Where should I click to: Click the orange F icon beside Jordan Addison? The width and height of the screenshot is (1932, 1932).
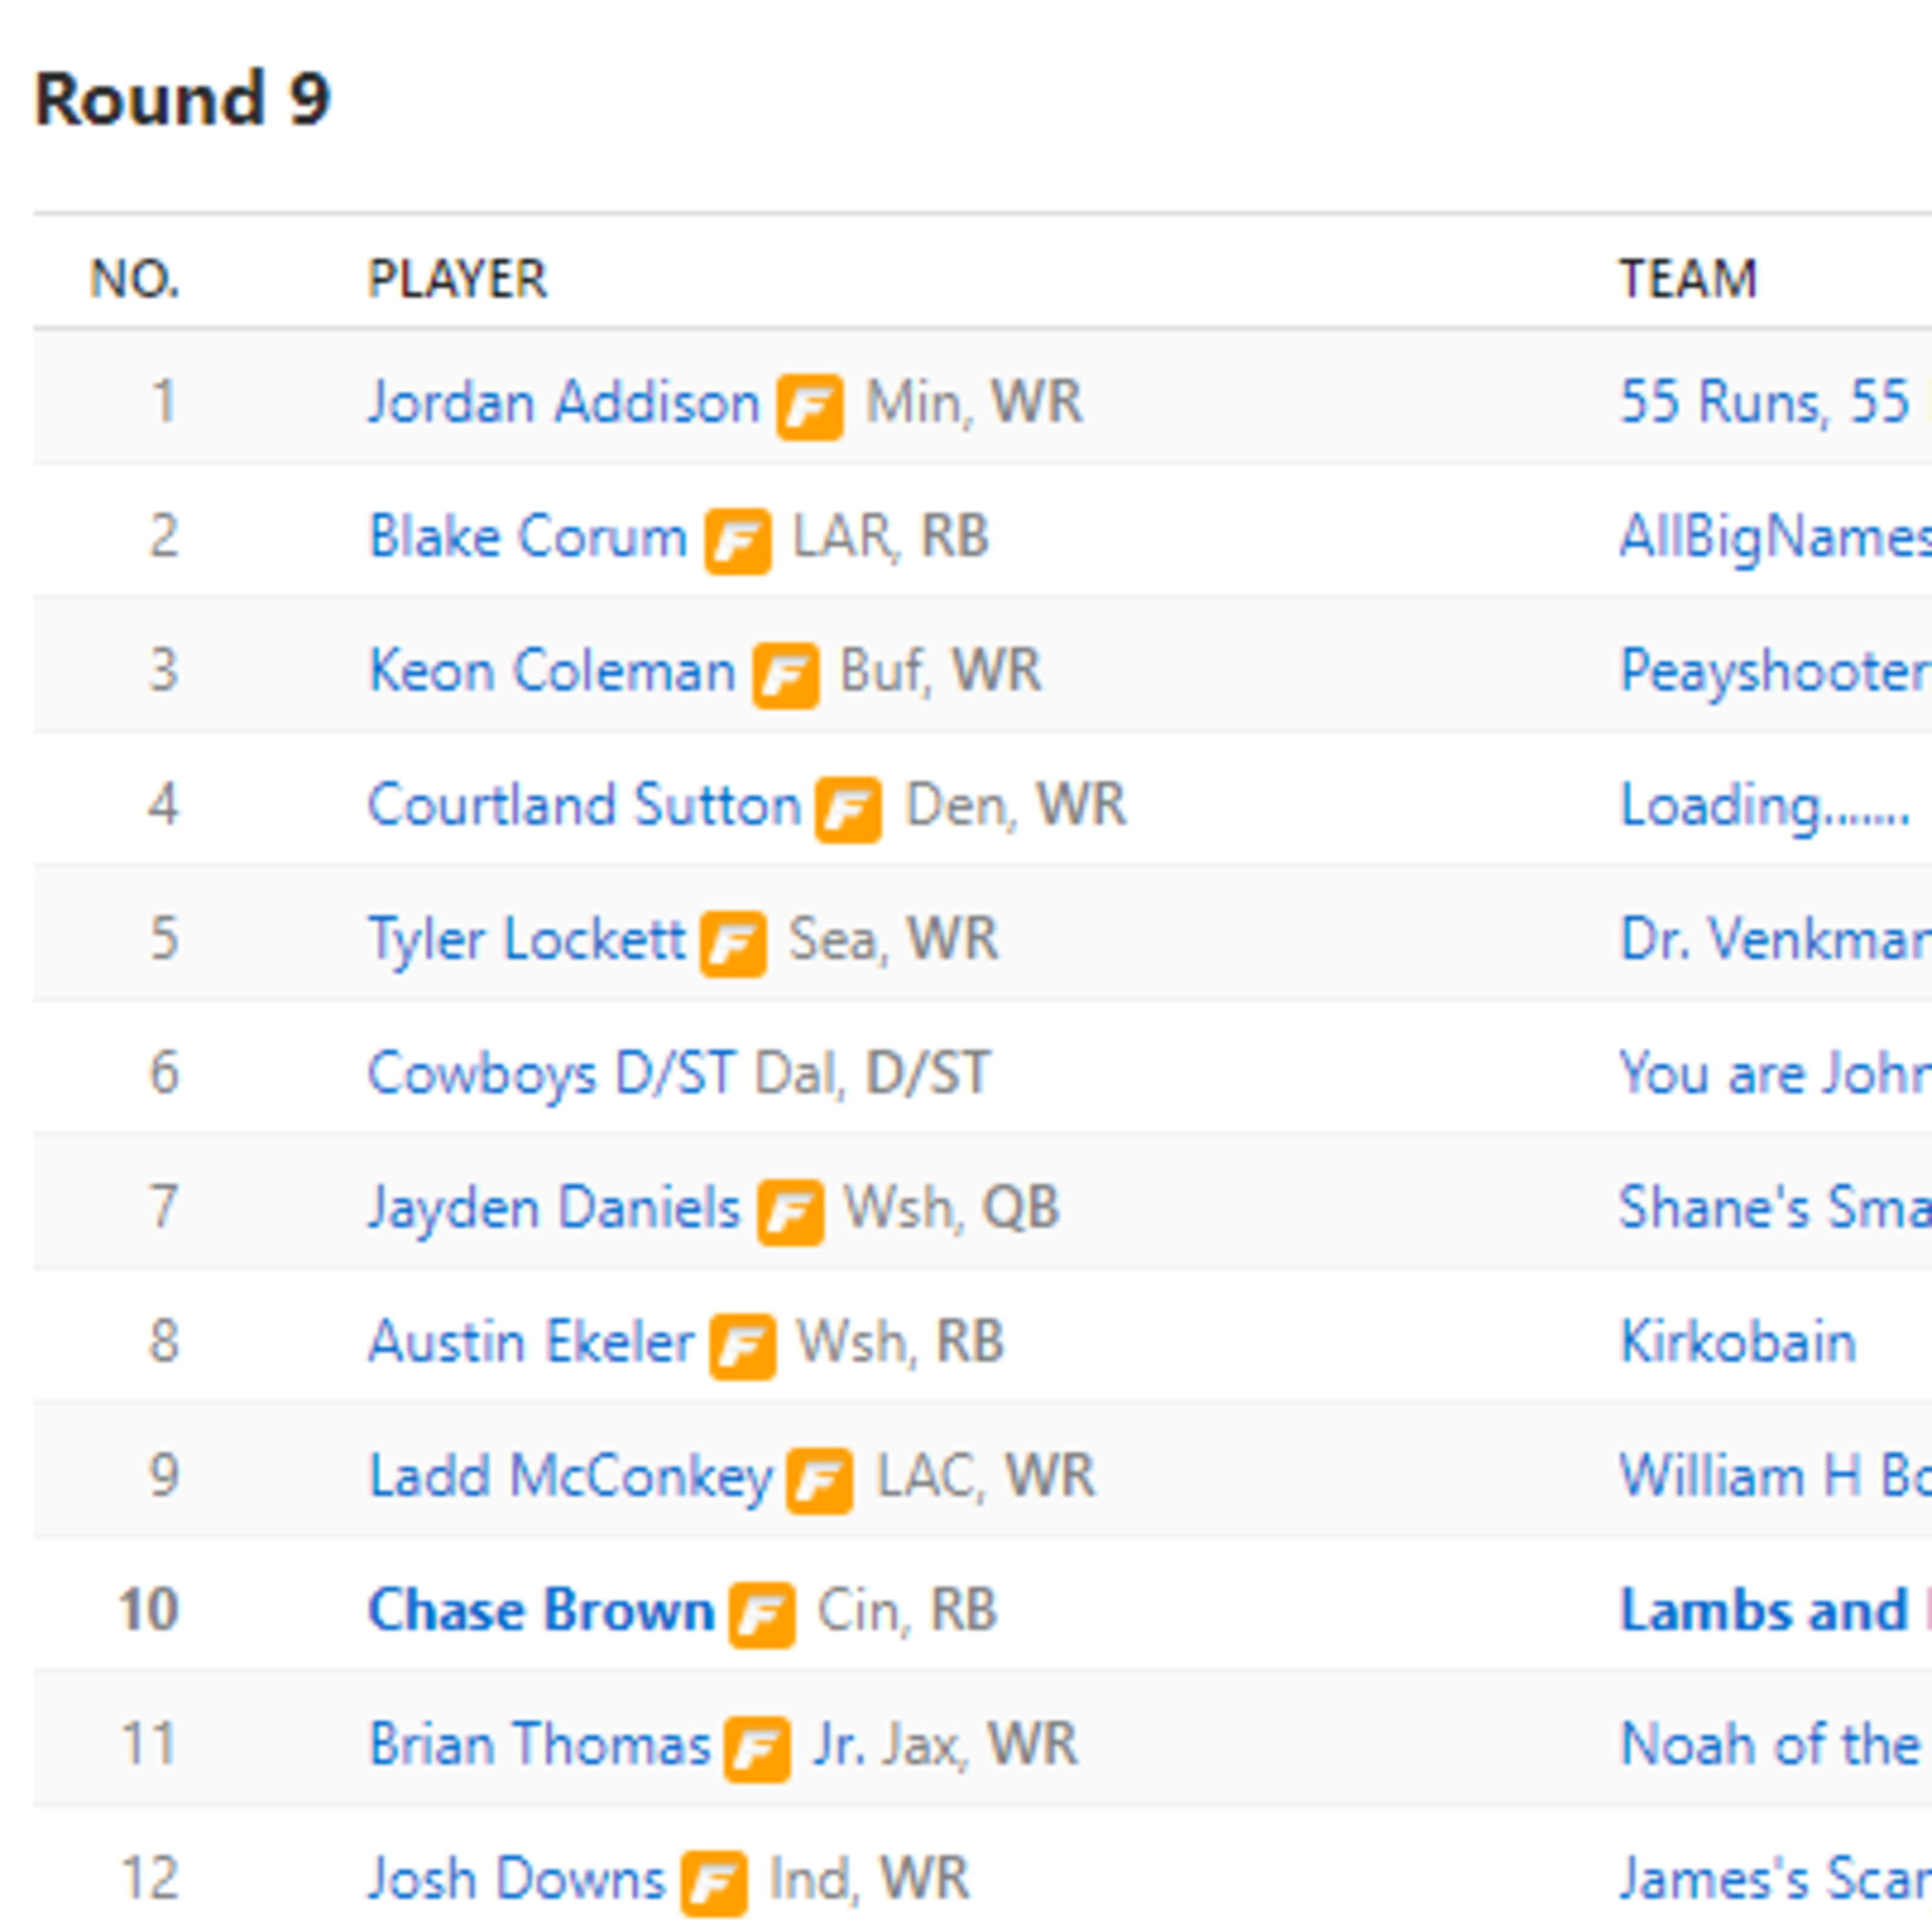tap(810, 406)
